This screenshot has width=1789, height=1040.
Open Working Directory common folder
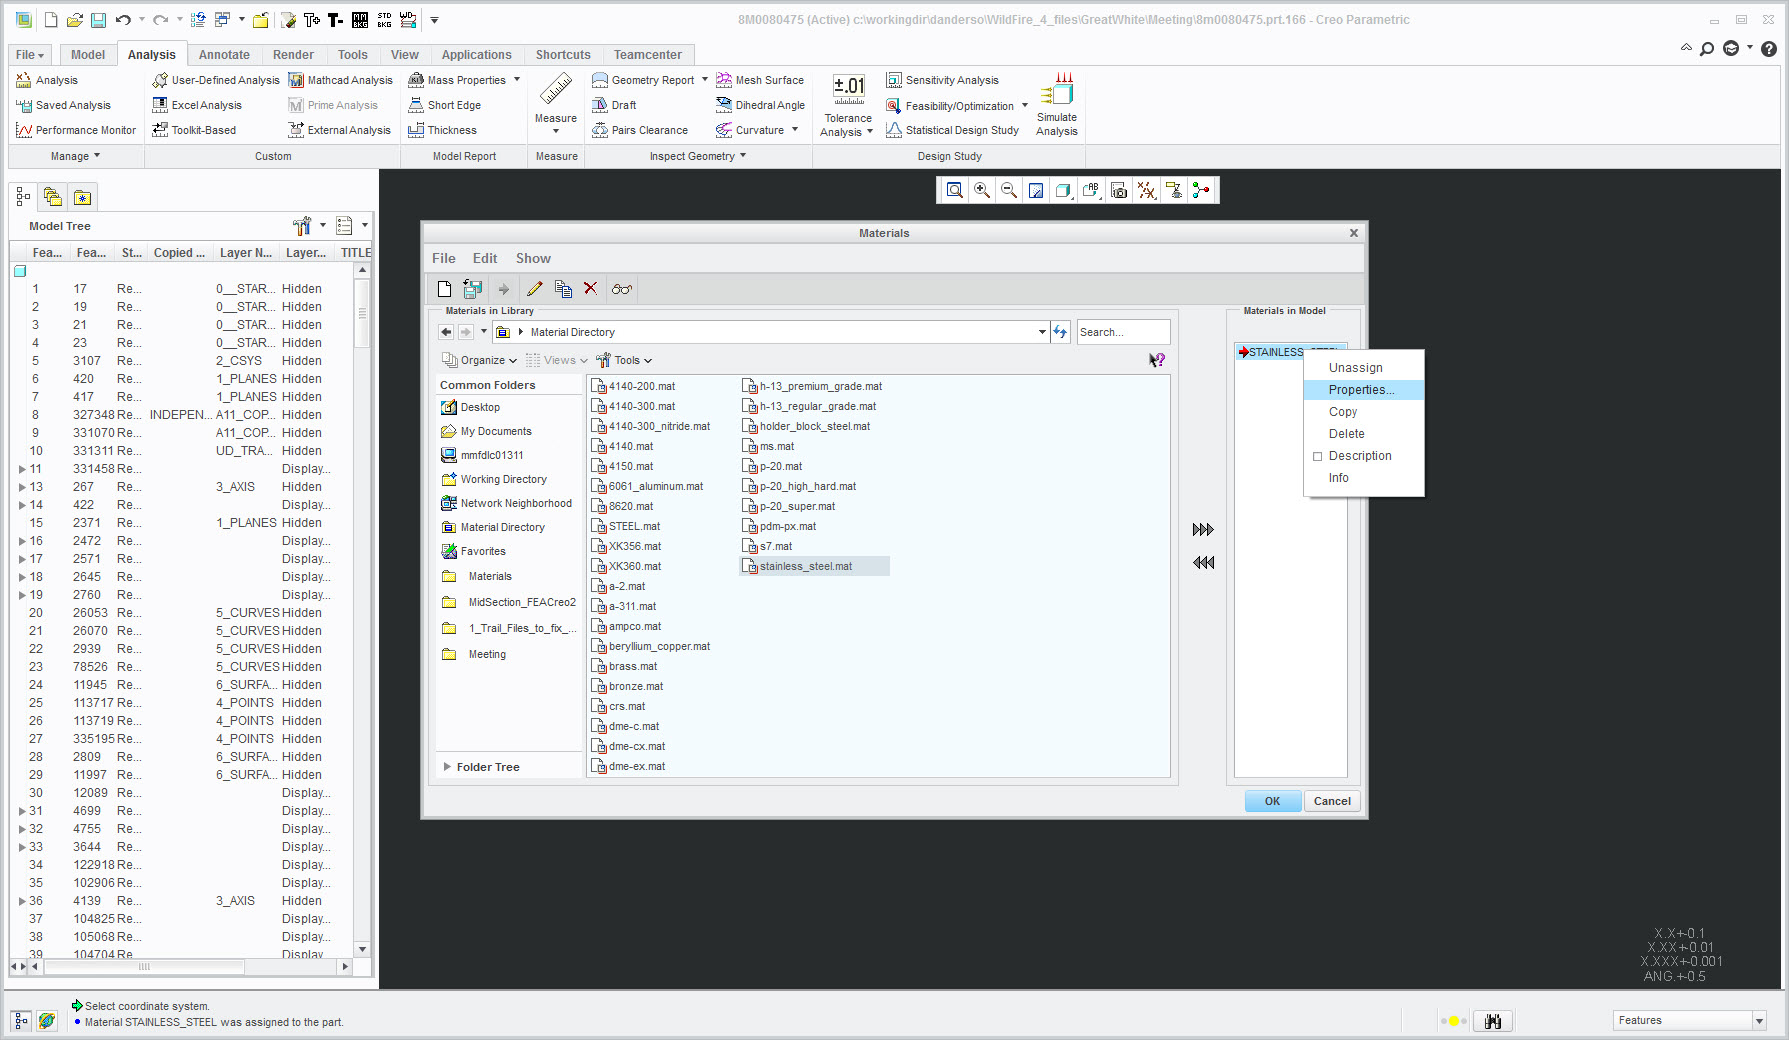pos(494,479)
